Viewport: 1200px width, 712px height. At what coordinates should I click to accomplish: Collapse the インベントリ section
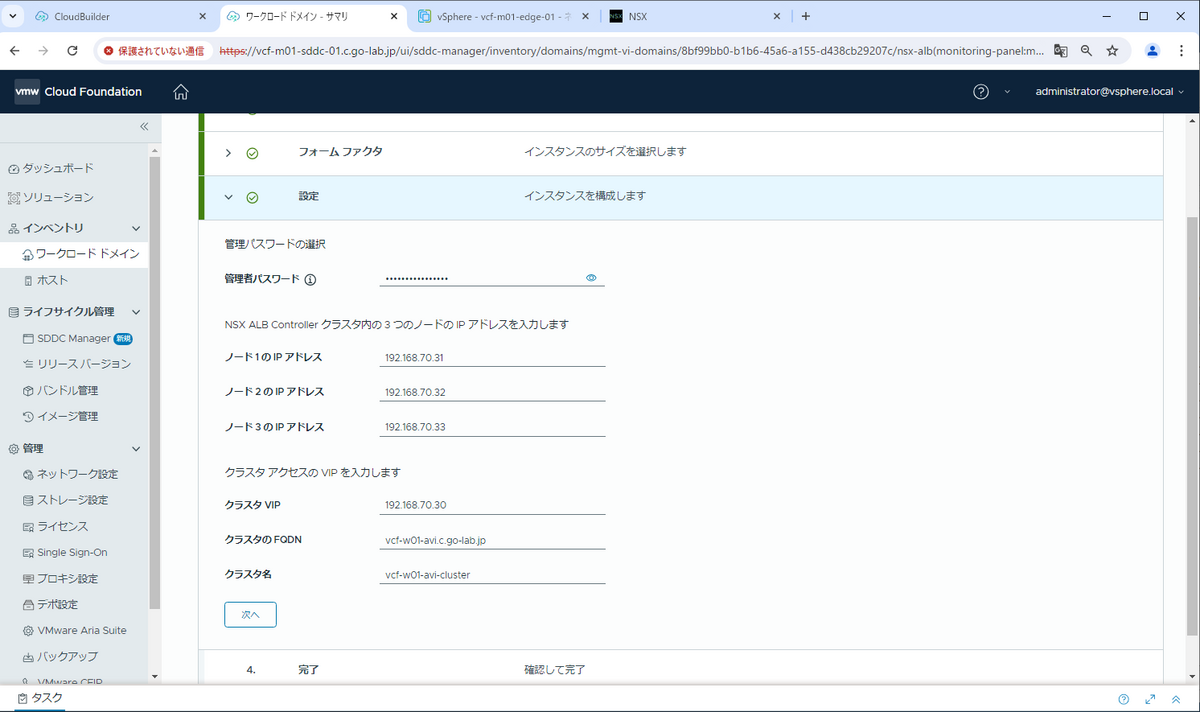(x=136, y=229)
